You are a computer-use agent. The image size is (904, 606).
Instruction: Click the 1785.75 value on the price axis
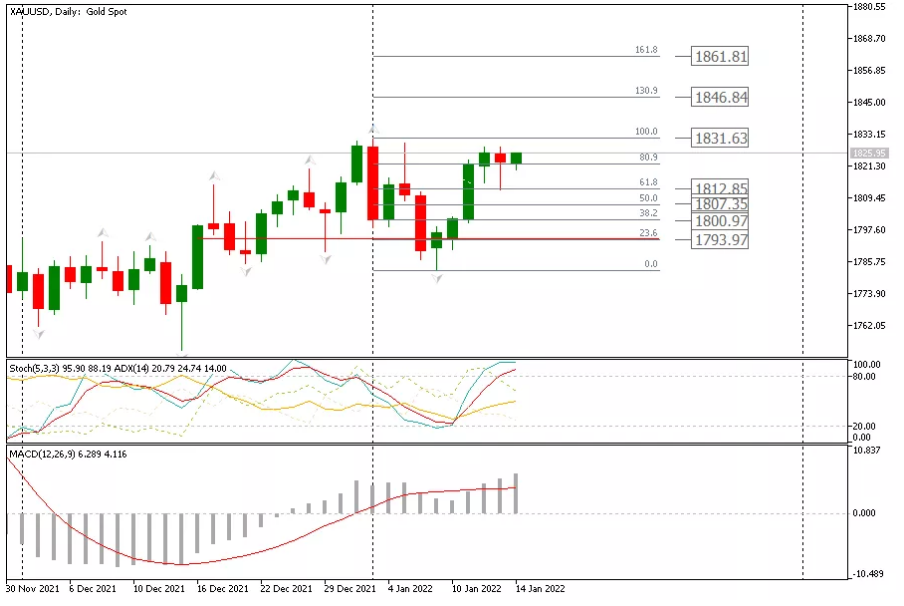[869, 261]
